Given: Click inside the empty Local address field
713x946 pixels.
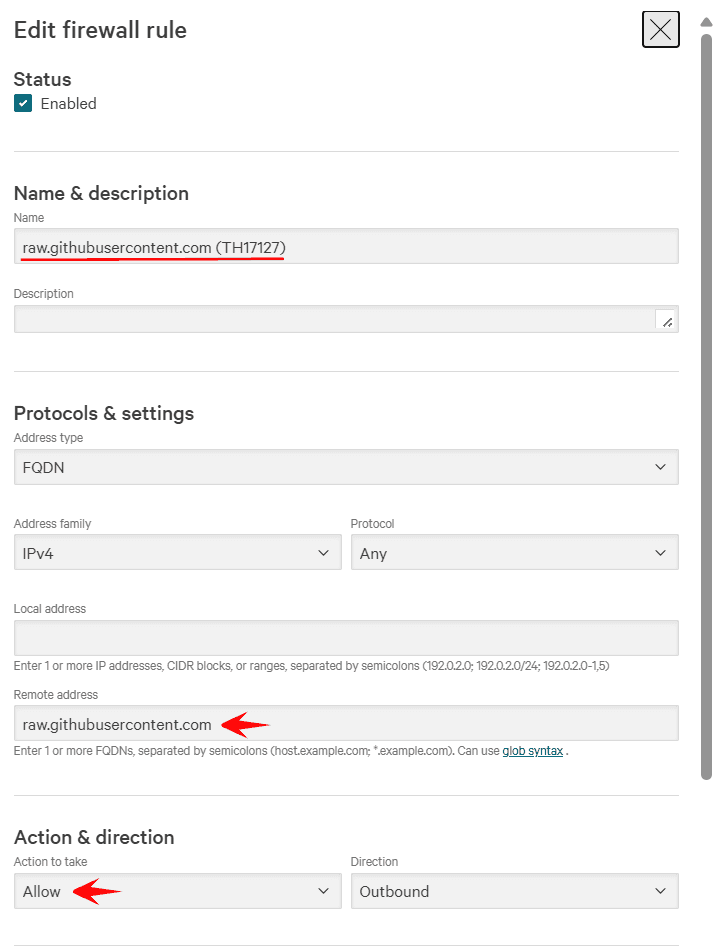Looking at the screenshot, I should (346, 637).
